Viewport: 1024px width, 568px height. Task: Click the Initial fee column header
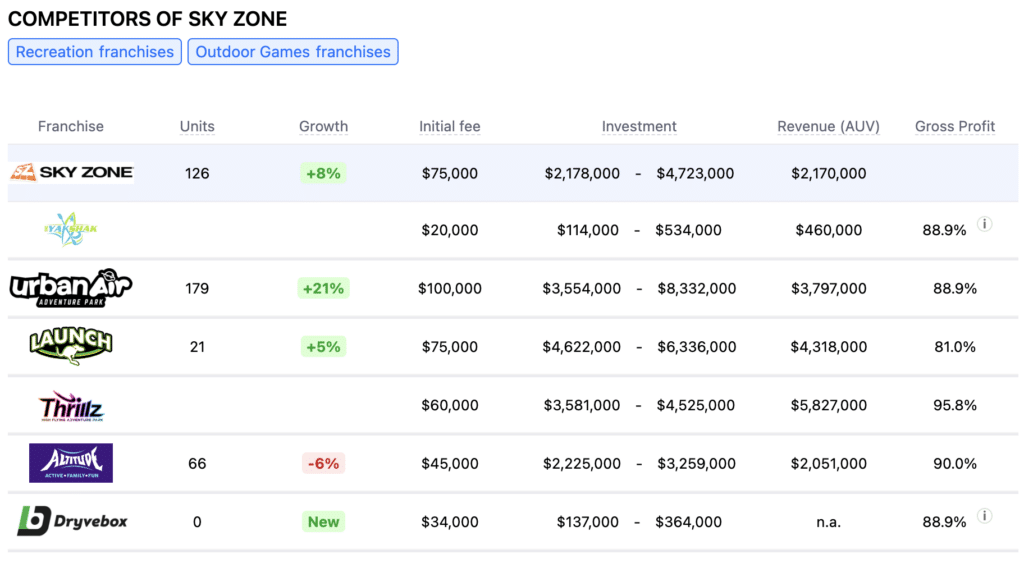(x=449, y=126)
